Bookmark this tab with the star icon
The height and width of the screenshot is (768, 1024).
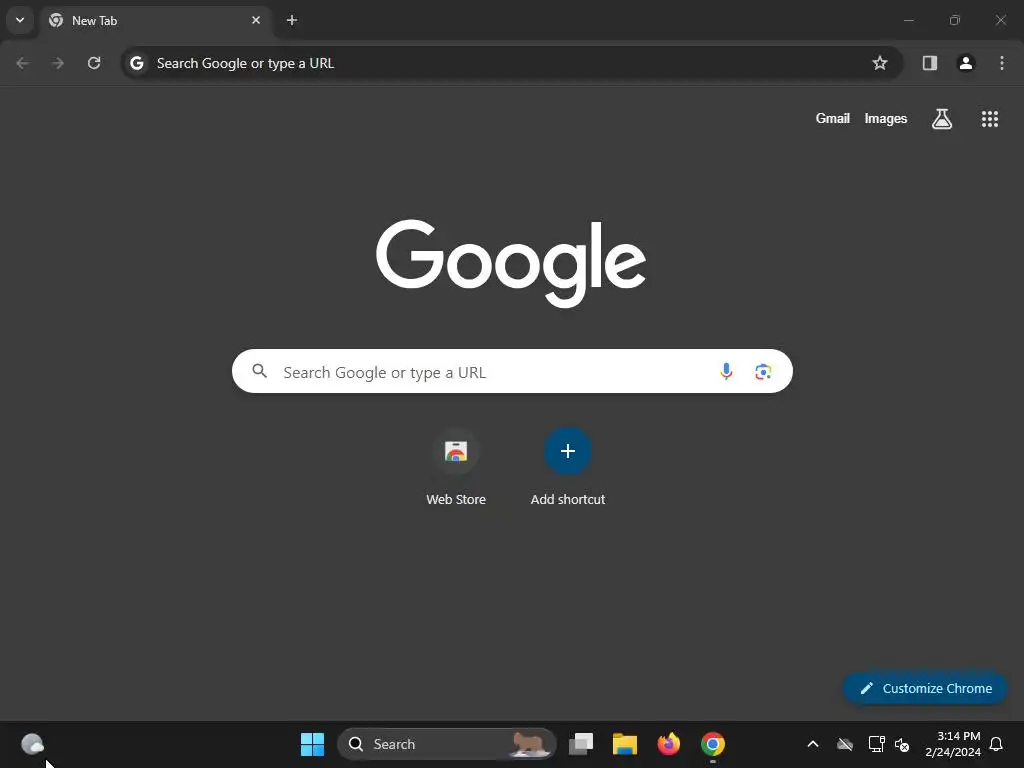tap(880, 63)
